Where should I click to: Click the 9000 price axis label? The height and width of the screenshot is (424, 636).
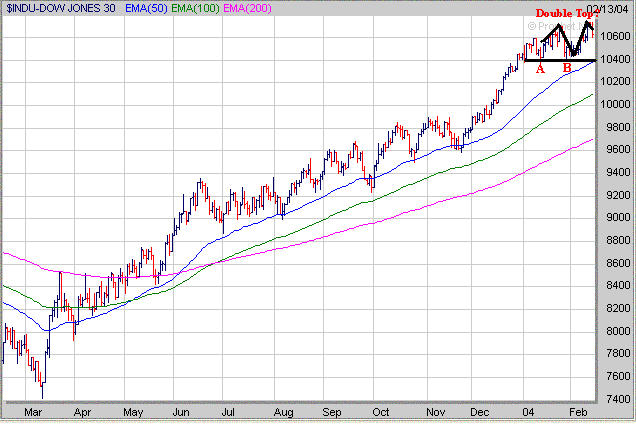click(619, 217)
